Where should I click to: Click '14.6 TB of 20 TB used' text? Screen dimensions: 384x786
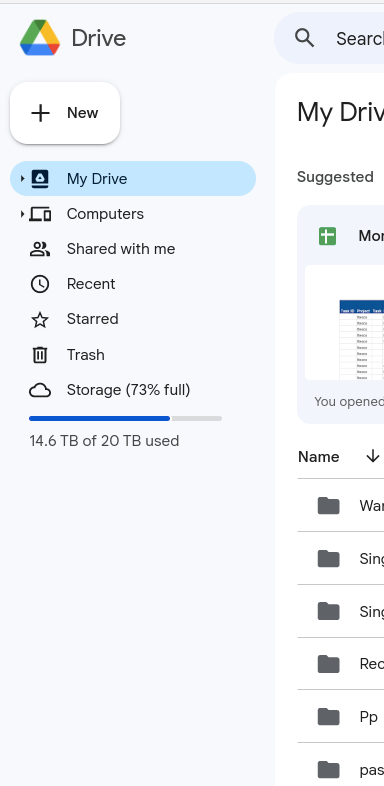[x=104, y=441]
